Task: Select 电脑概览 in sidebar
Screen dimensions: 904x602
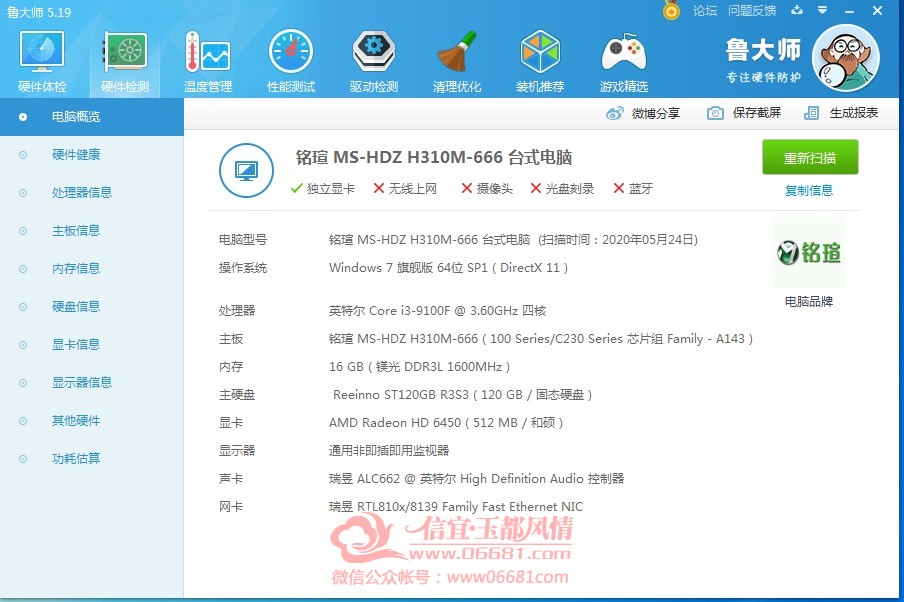Action: point(92,116)
